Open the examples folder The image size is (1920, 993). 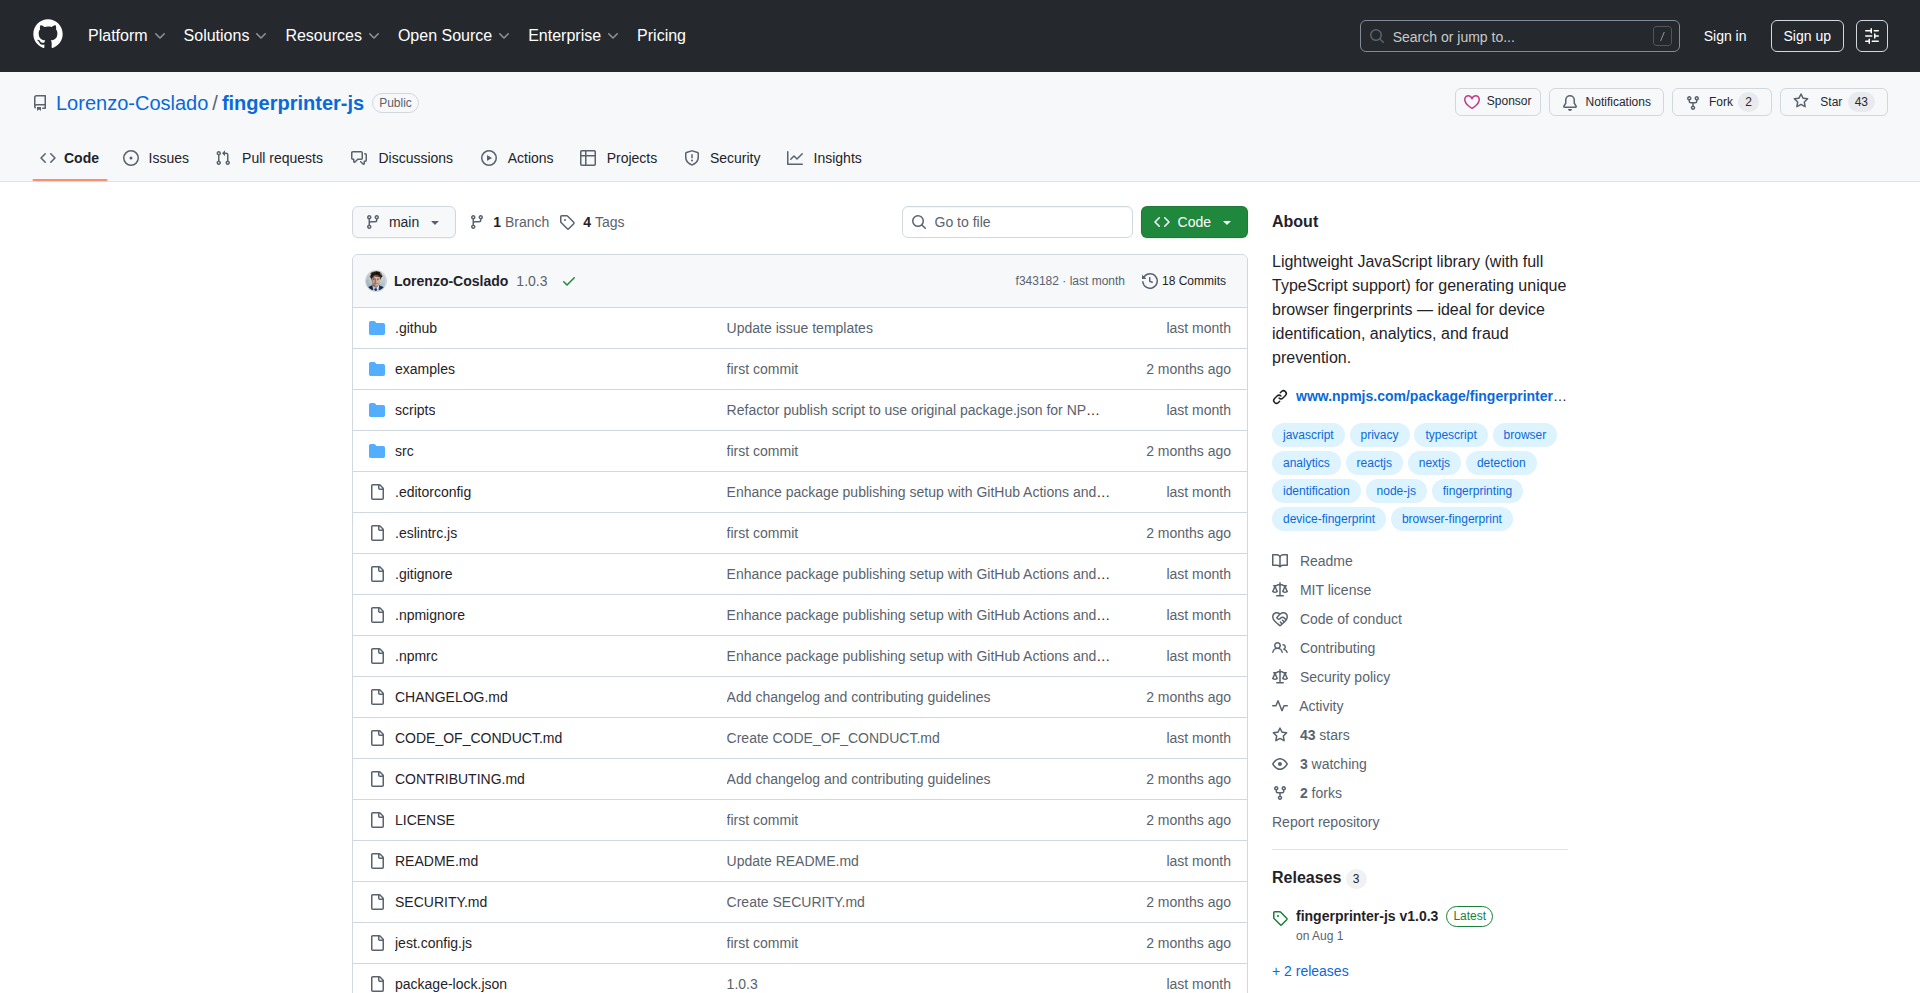coord(424,369)
